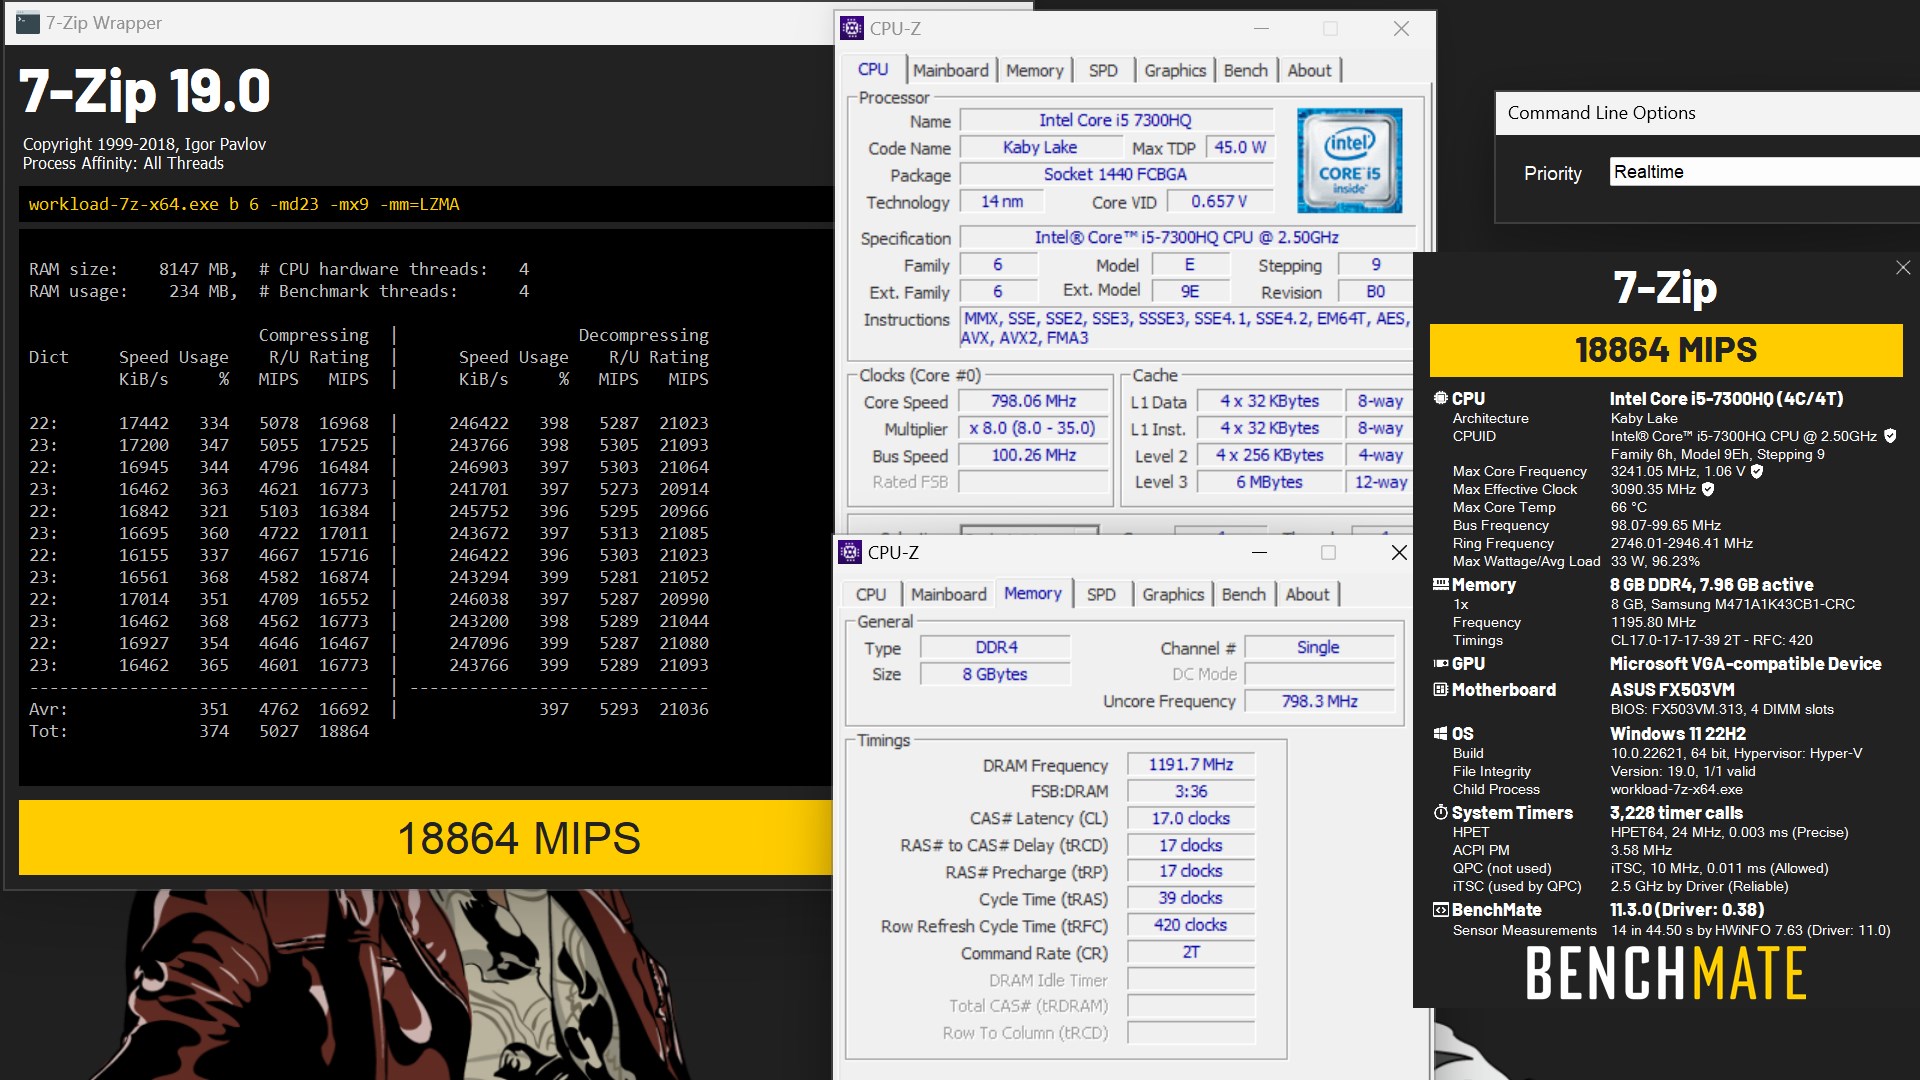Screen dimensions: 1920x1080
Task: Click the Motherboard section icon in BenchMate panel
Action: coord(1441,689)
